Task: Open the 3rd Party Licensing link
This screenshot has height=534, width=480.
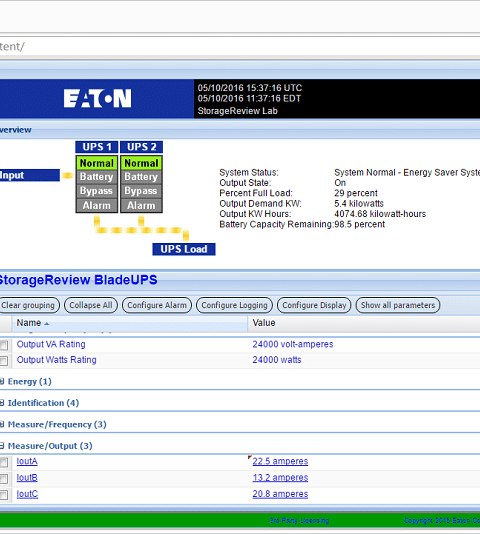Action: coord(299,520)
